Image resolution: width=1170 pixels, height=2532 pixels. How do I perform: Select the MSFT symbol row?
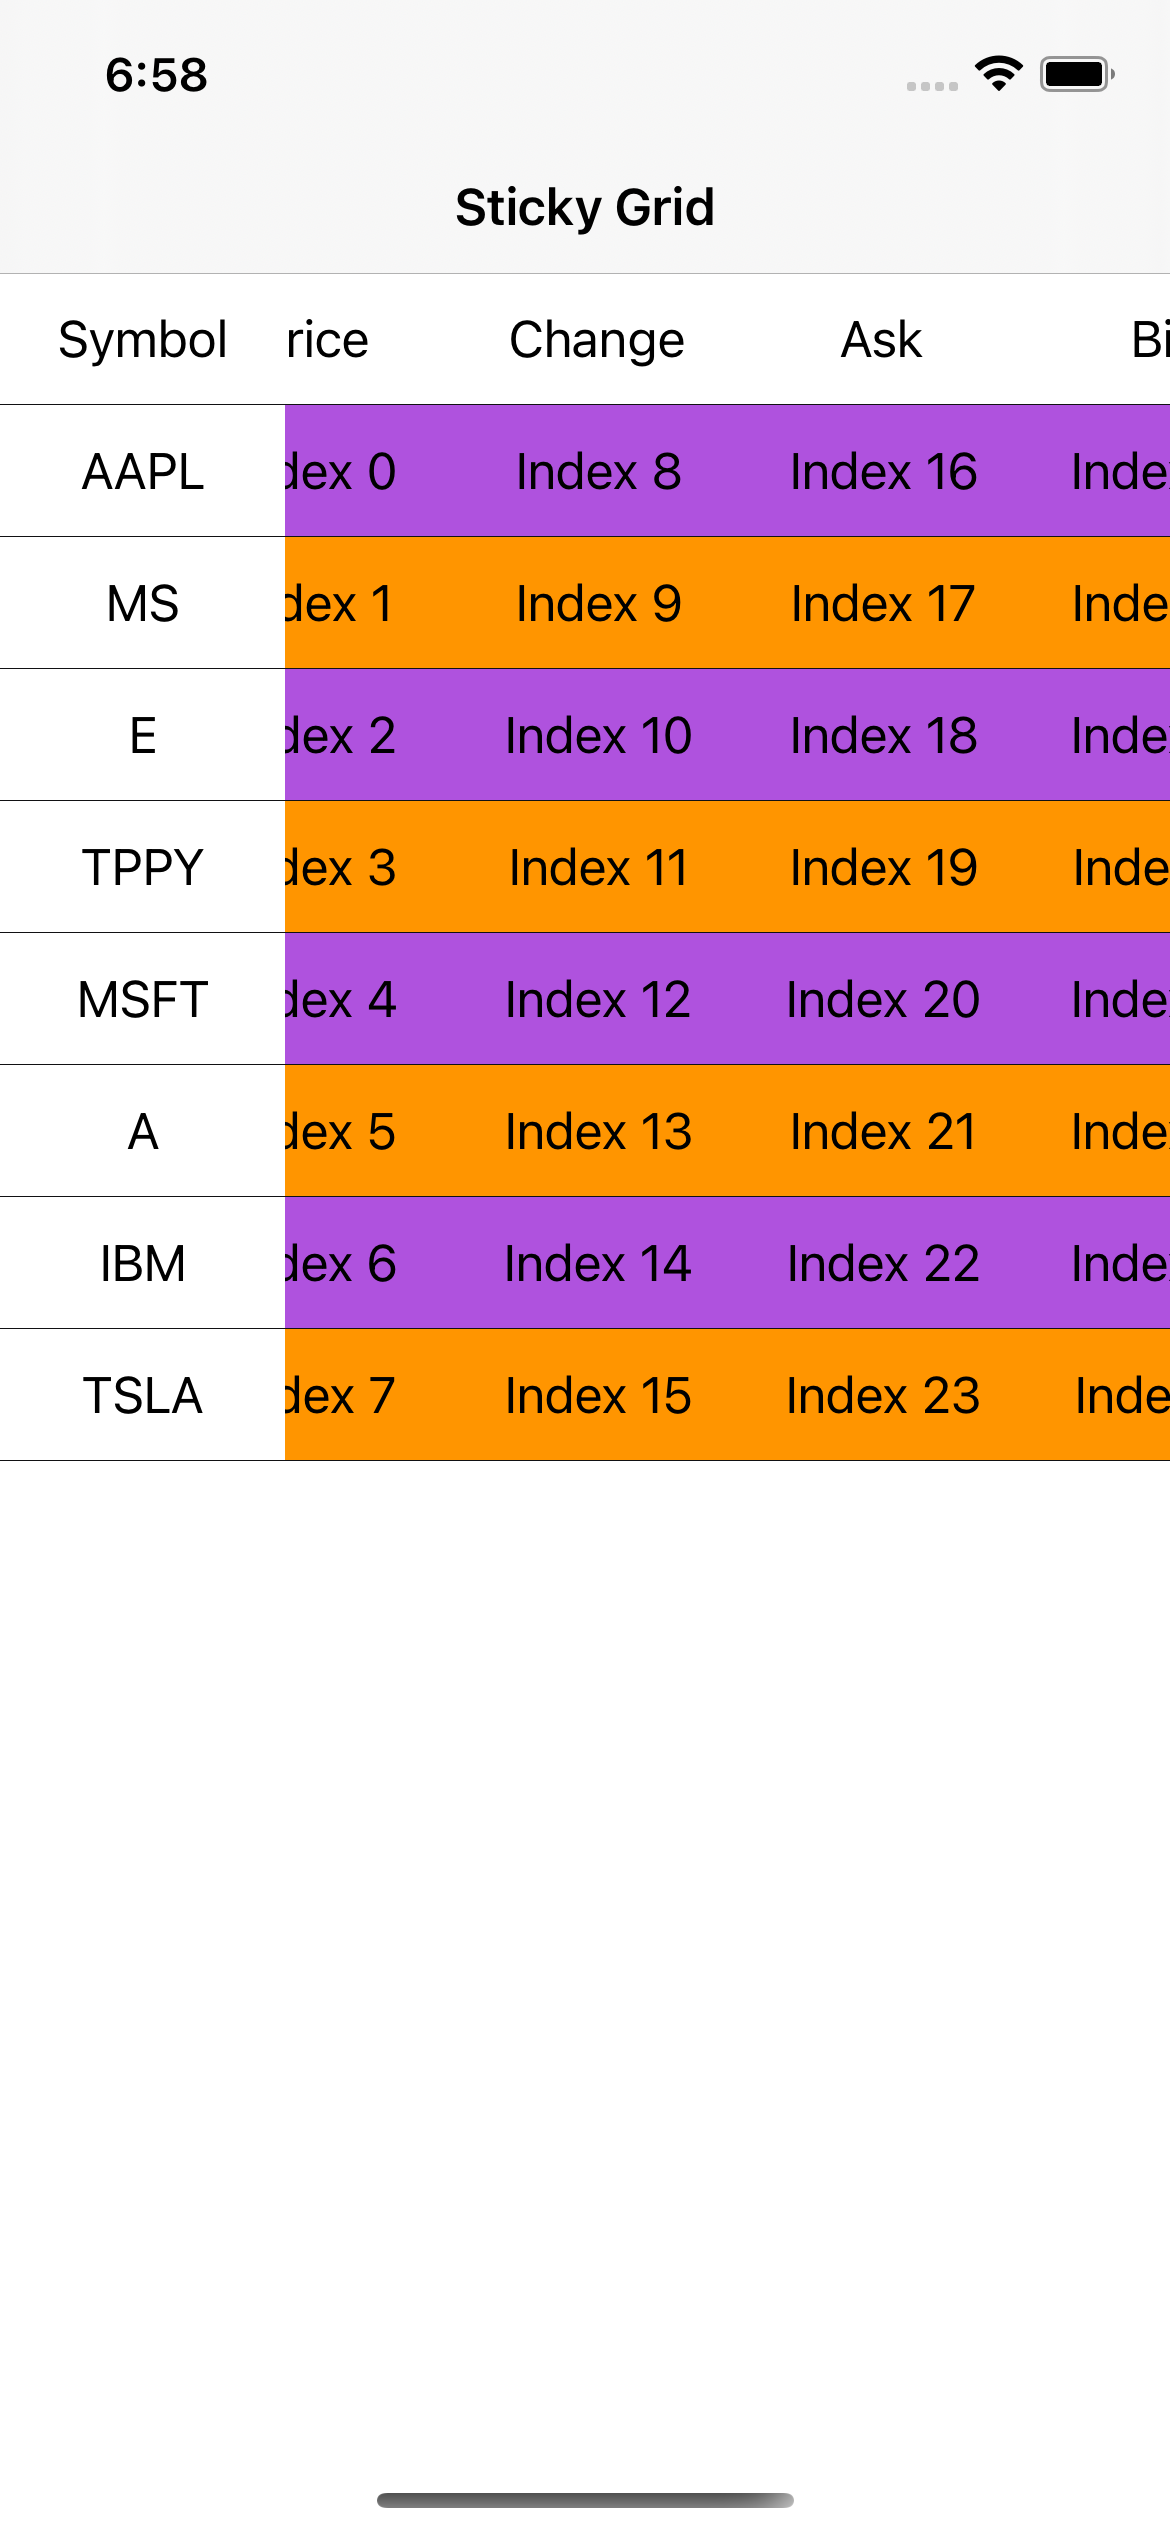pyautogui.click(x=143, y=1000)
